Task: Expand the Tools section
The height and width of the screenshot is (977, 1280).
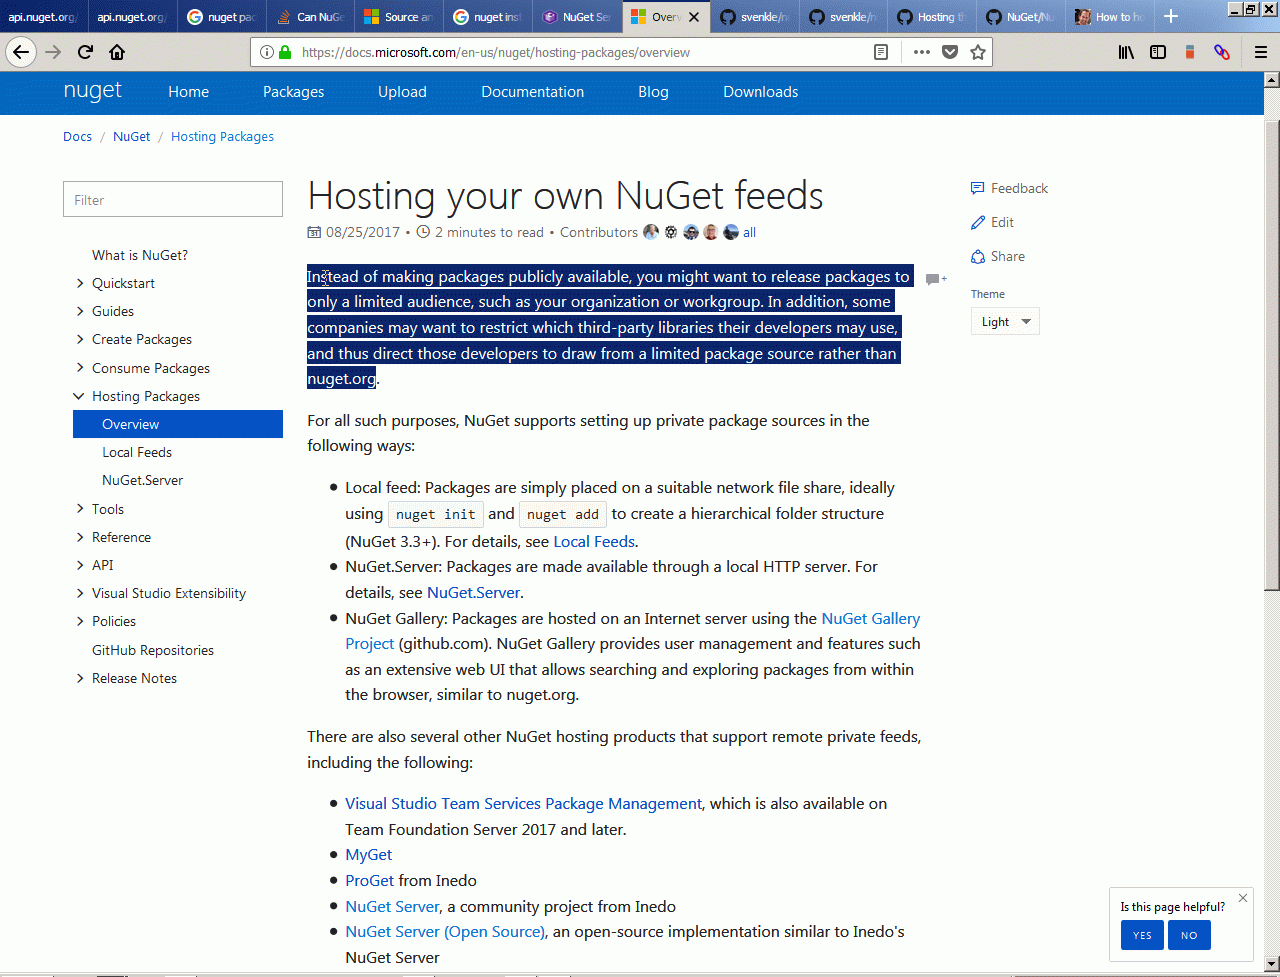Action: click(x=80, y=509)
